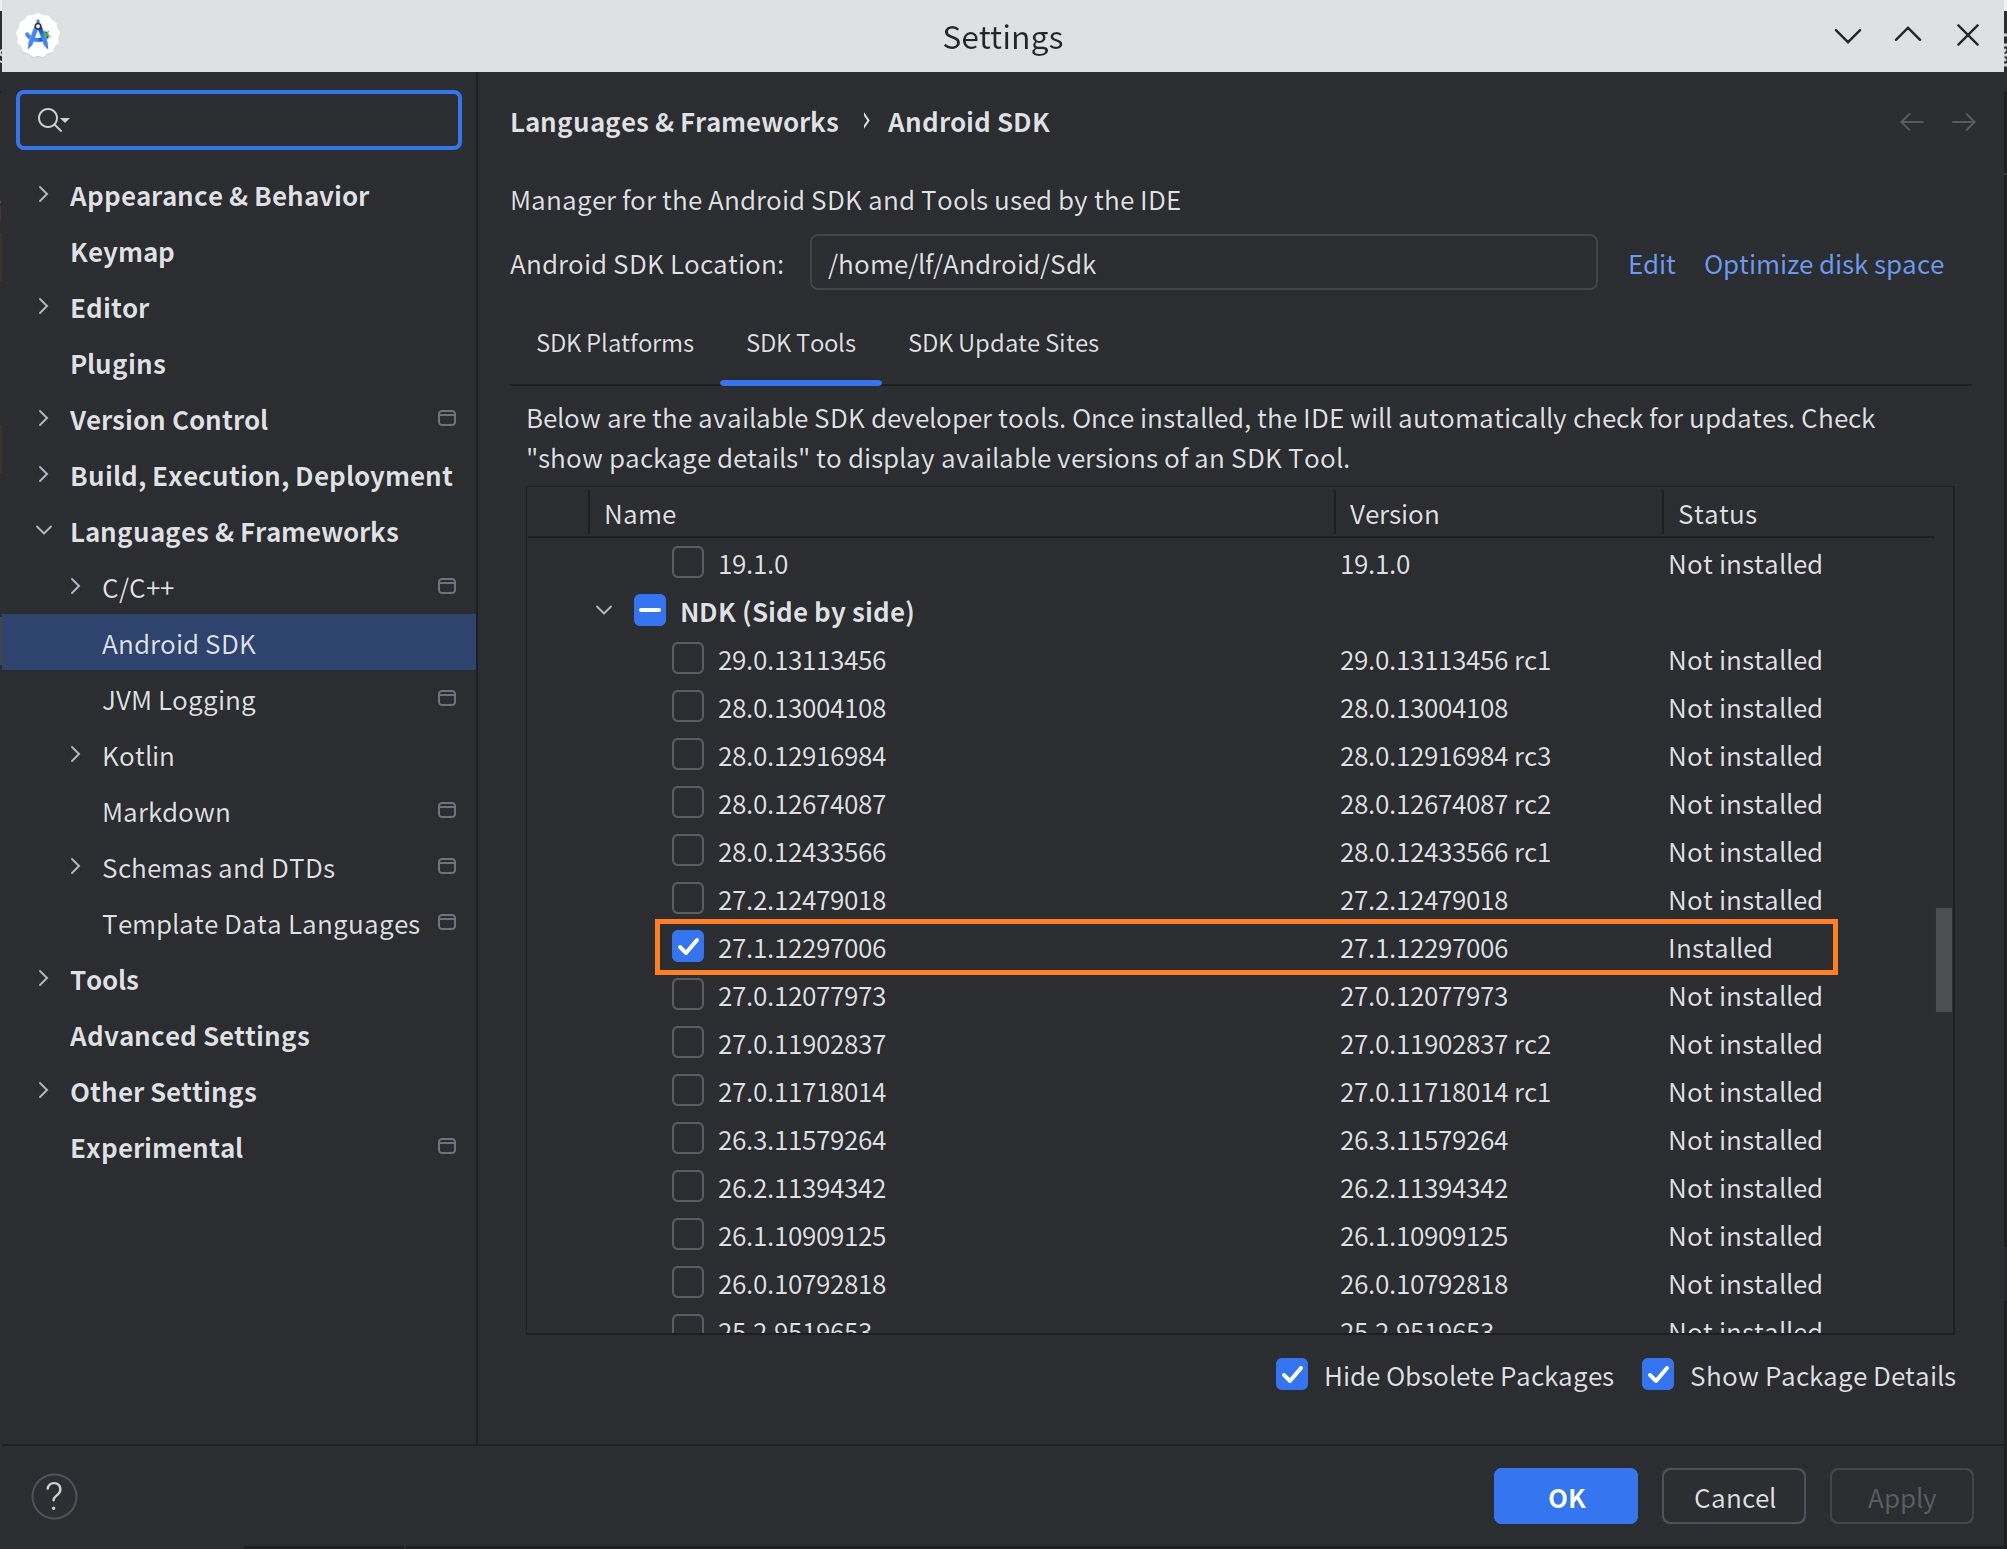Viewport: 2007px width, 1549px height.
Task: Click project-level icon beside JVM Logging
Action: tap(447, 699)
